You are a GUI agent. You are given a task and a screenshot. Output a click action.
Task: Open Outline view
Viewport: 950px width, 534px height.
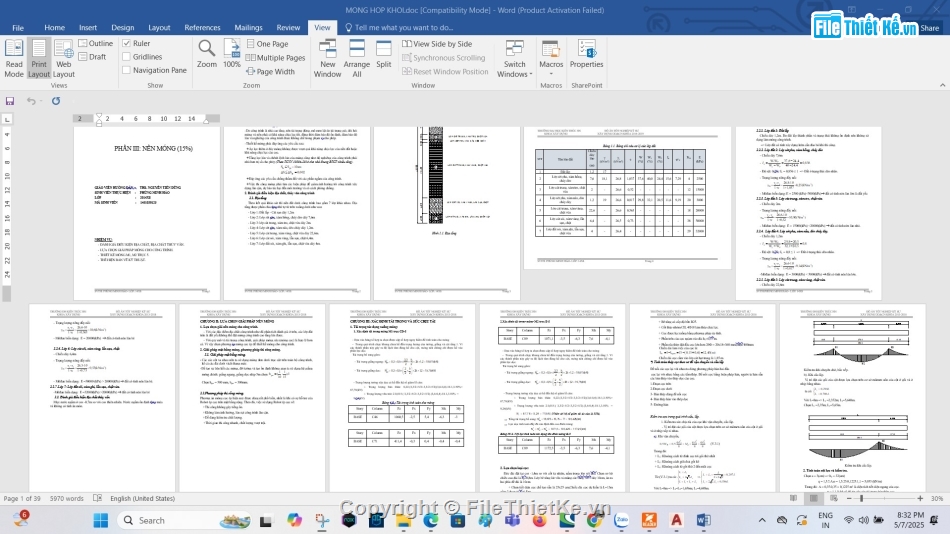point(96,43)
